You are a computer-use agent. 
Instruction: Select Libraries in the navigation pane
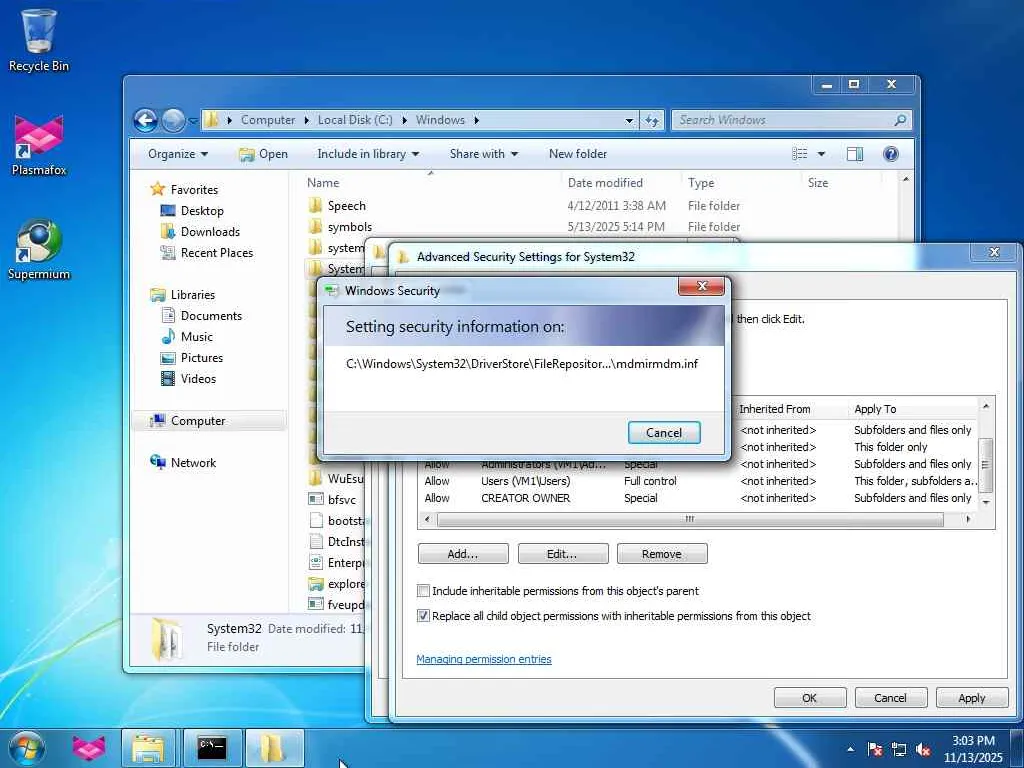(193, 295)
